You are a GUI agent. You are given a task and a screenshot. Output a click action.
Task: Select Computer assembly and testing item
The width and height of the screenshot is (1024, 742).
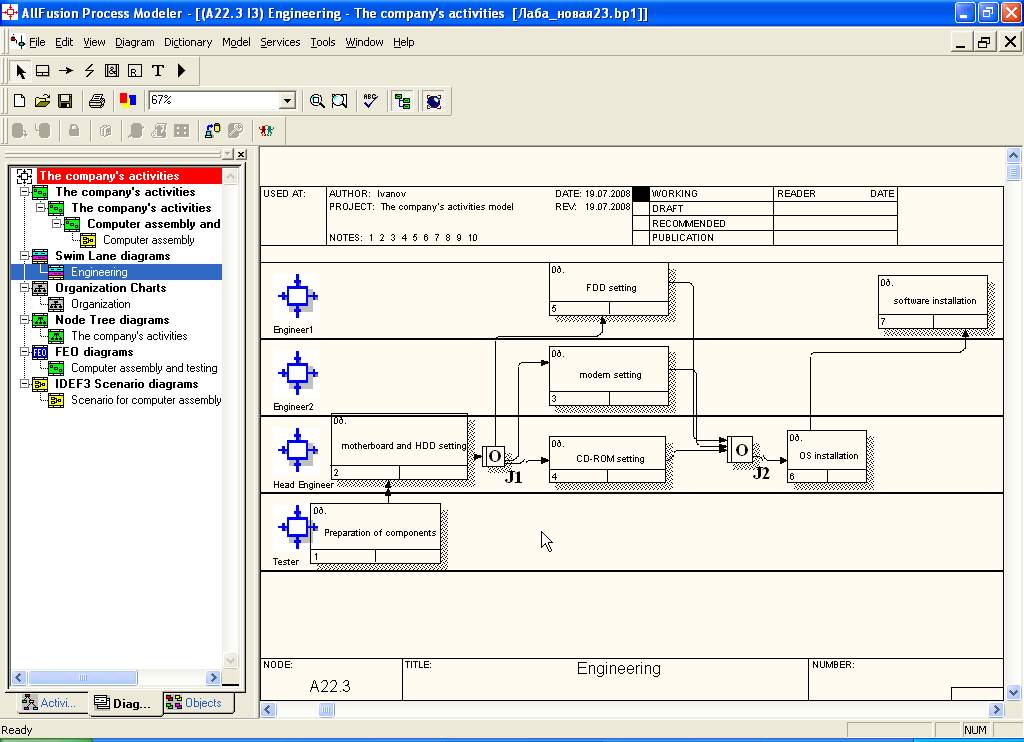pyautogui.click(x=144, y=368)
